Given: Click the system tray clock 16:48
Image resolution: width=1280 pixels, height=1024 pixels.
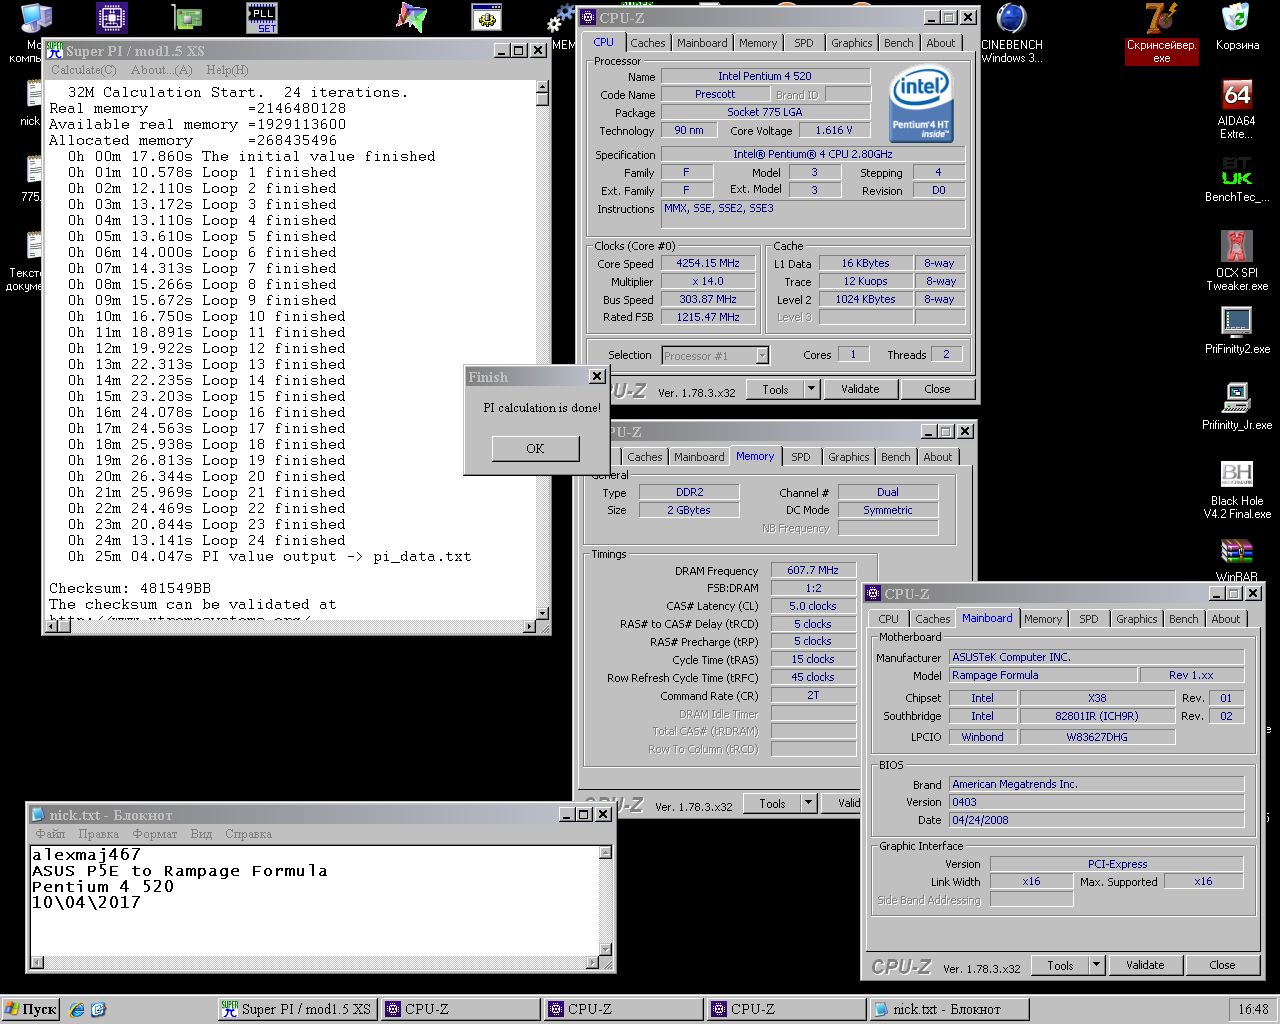Looking at the screenshot, I should (x=1252, y=1009).
